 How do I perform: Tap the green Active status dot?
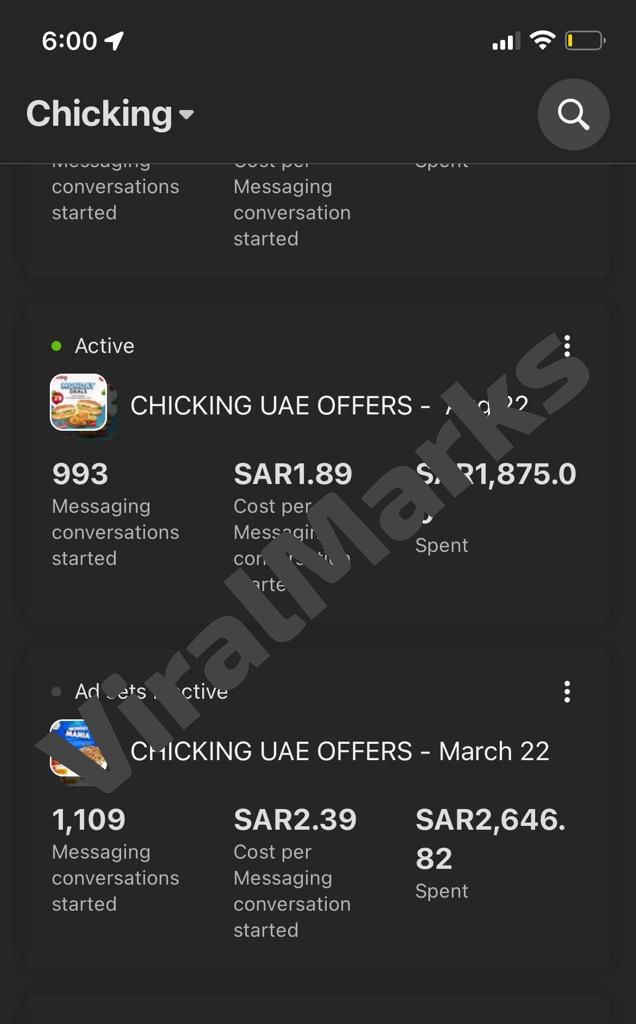tap(57, 346)
